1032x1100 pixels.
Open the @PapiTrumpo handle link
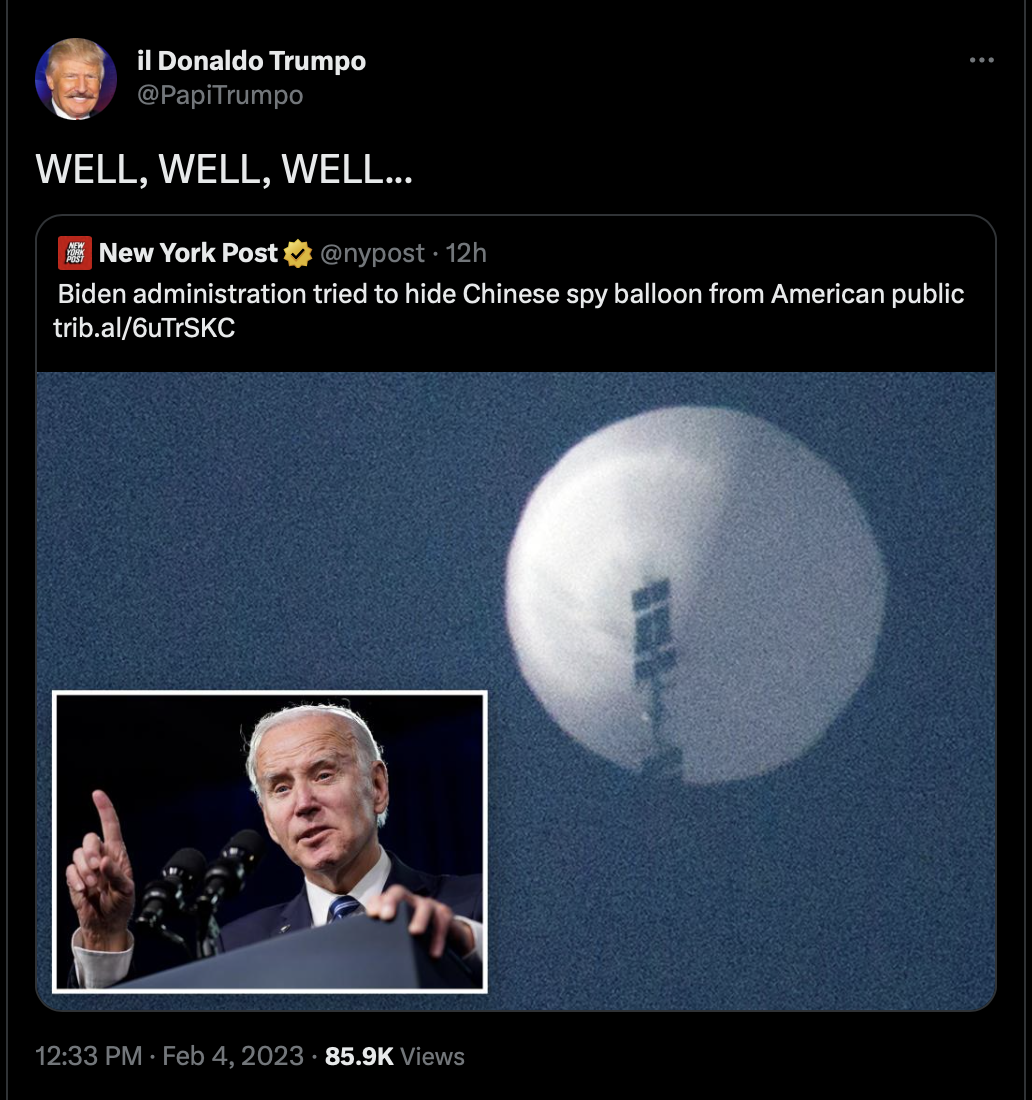[x=220, y=95]
